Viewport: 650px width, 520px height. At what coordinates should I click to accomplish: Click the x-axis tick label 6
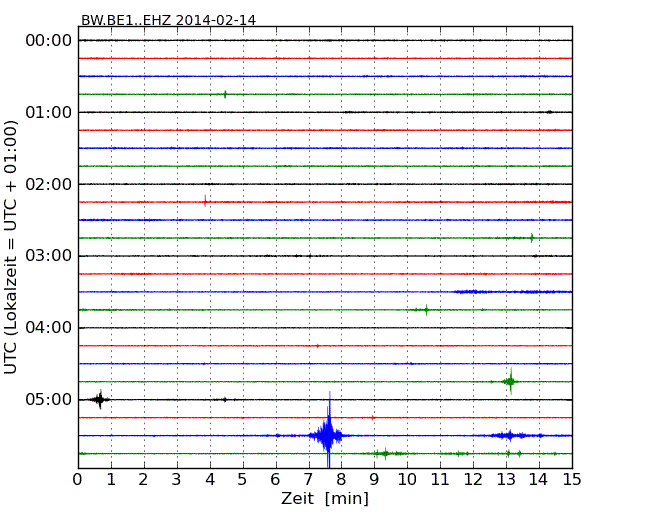(276, 480)
